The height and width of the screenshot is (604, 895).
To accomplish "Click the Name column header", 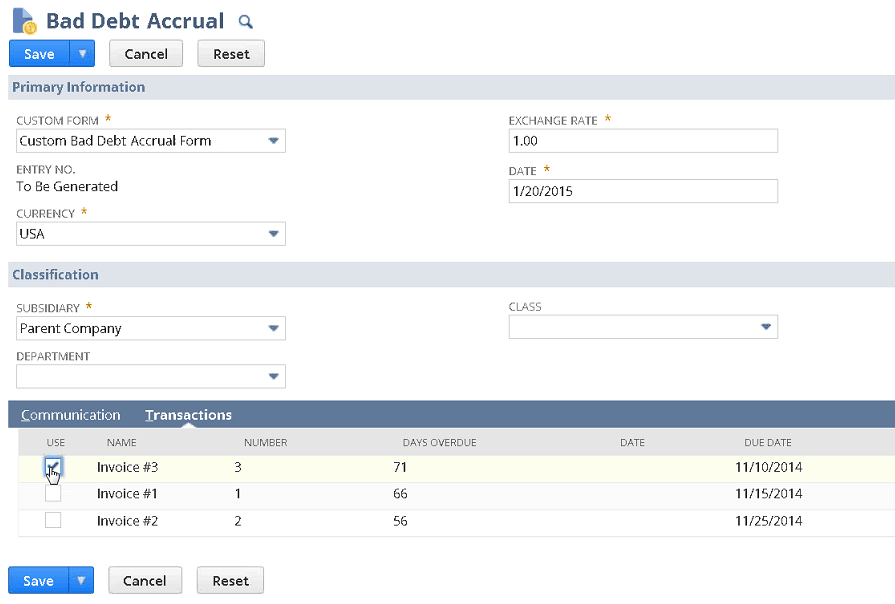I will 122,442.
